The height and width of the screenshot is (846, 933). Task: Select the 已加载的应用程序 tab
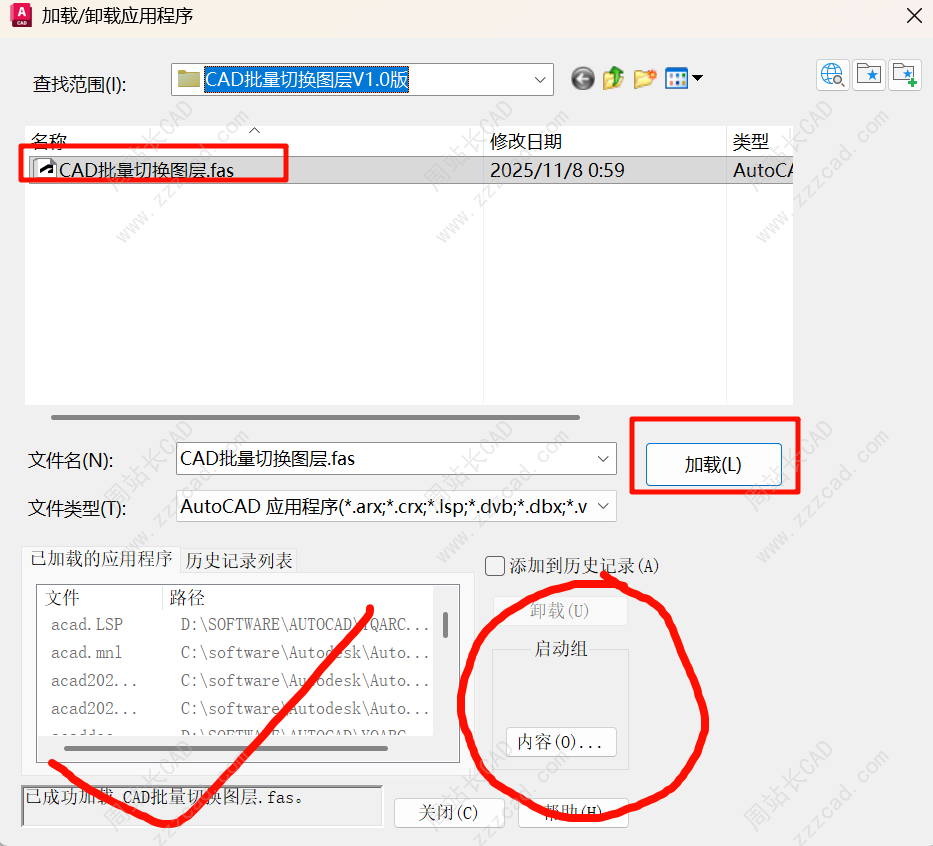(x=101, y=559)
